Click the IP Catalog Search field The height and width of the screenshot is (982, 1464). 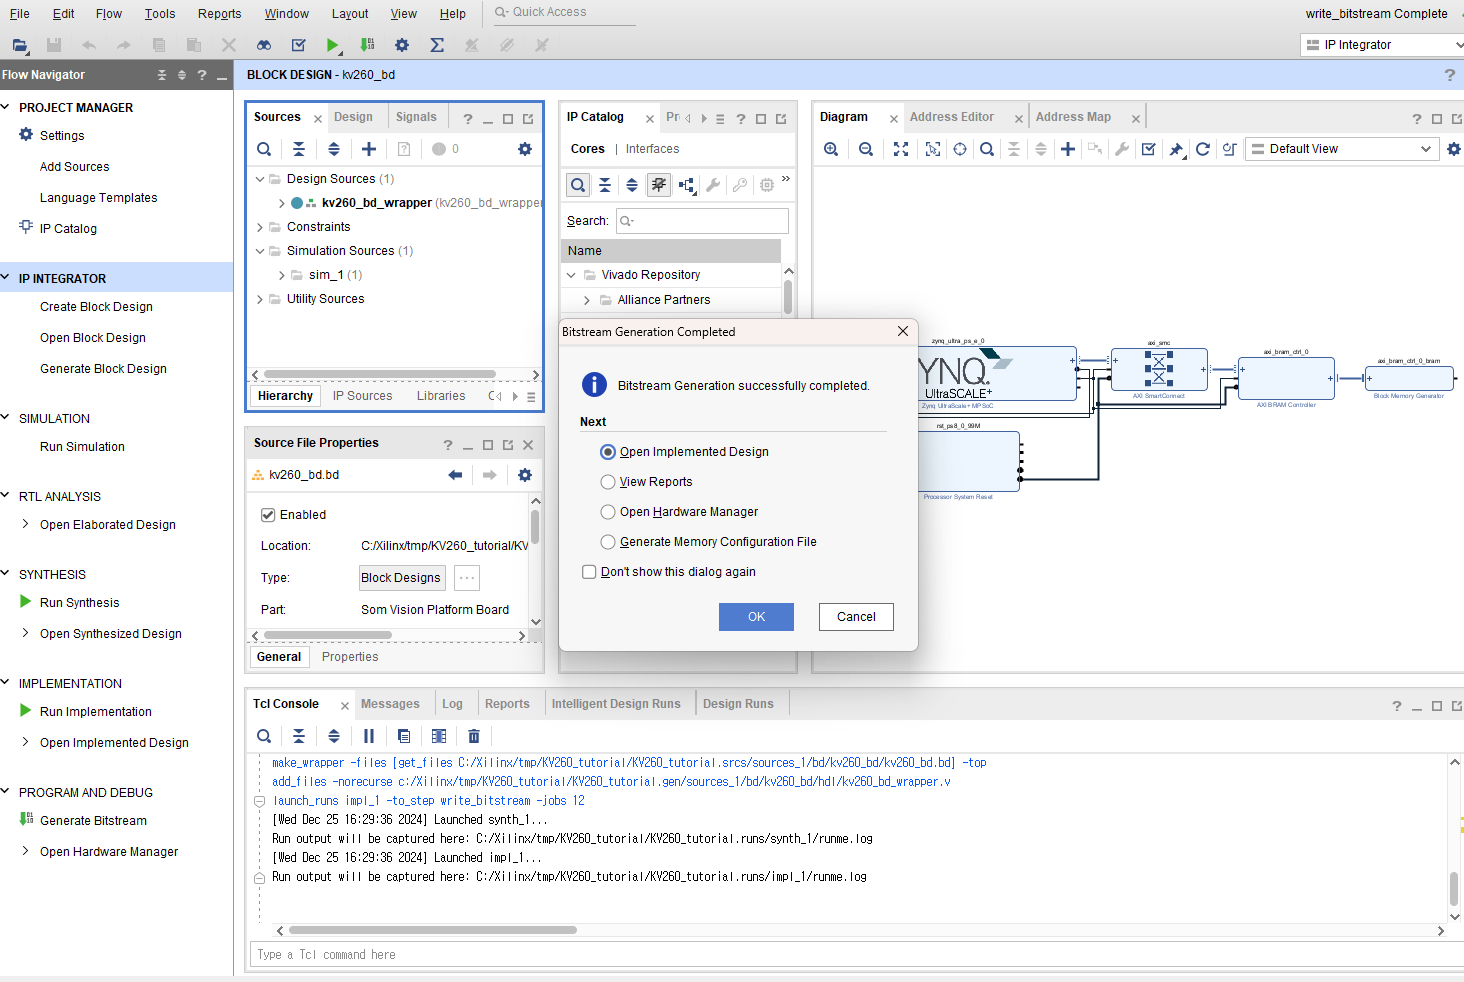tap(702, 221)
